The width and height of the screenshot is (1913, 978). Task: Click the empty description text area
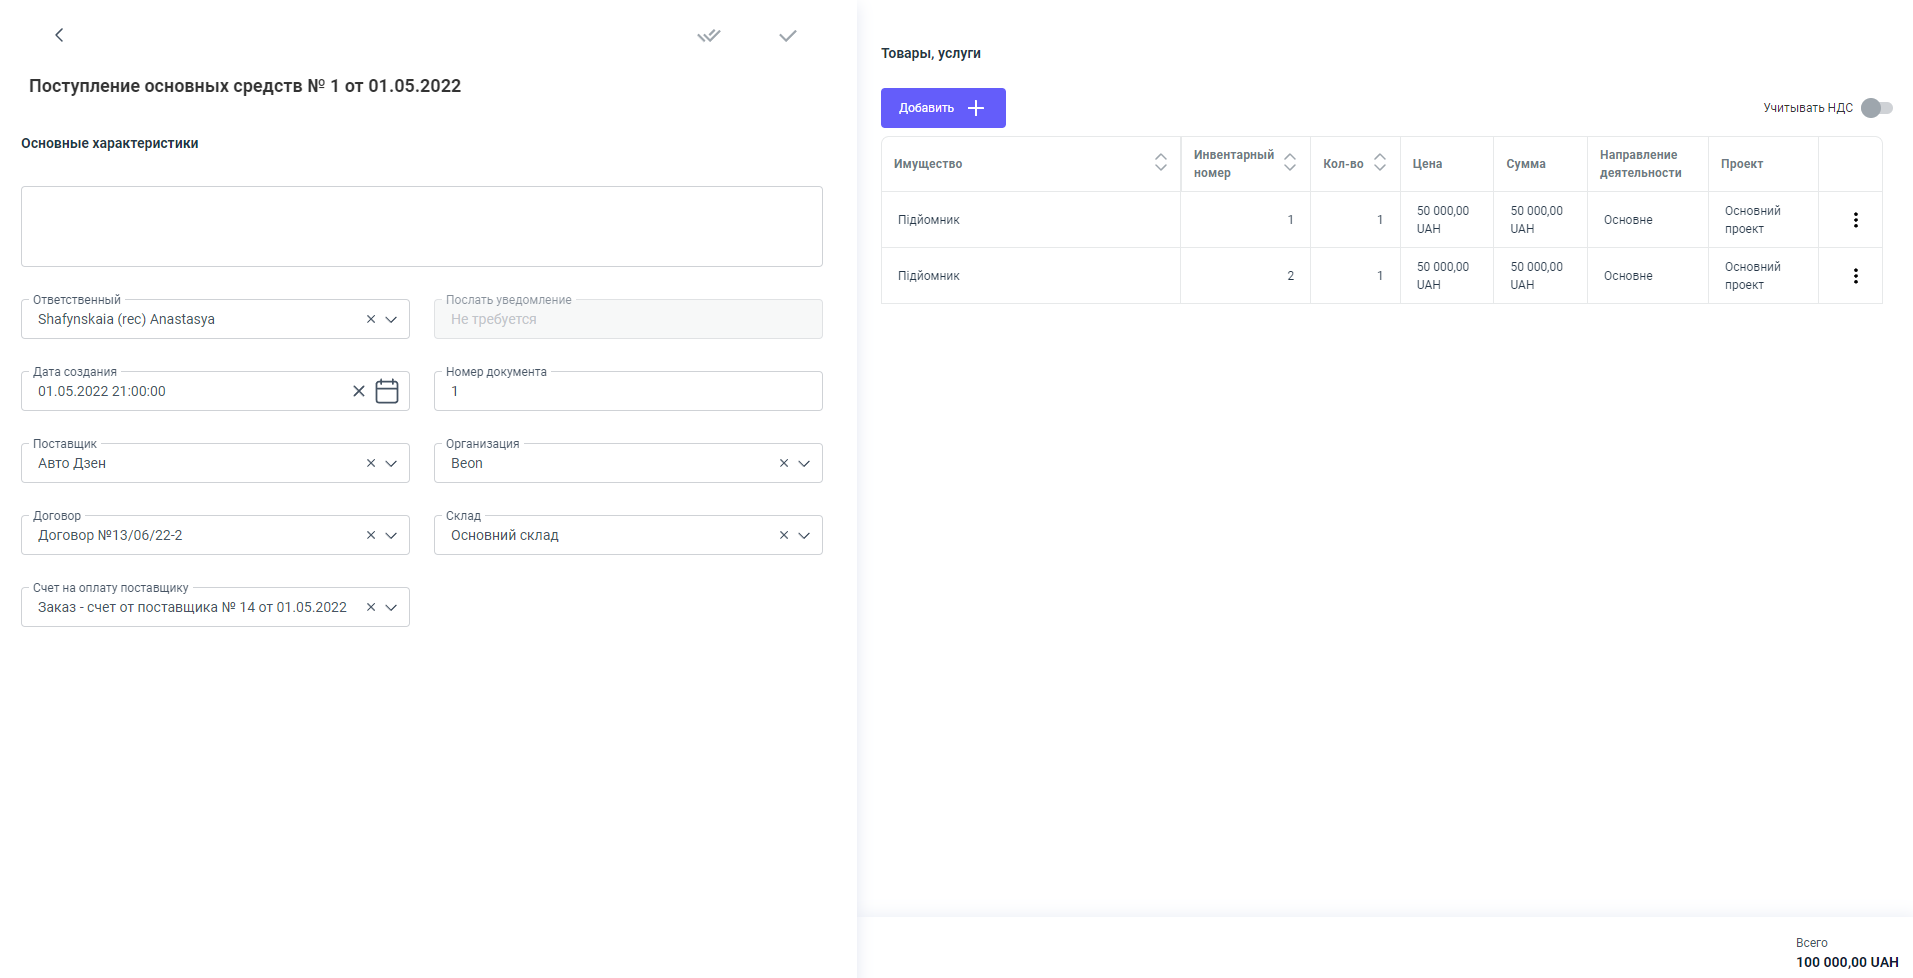pyautogui.click(x=421, y=226)
